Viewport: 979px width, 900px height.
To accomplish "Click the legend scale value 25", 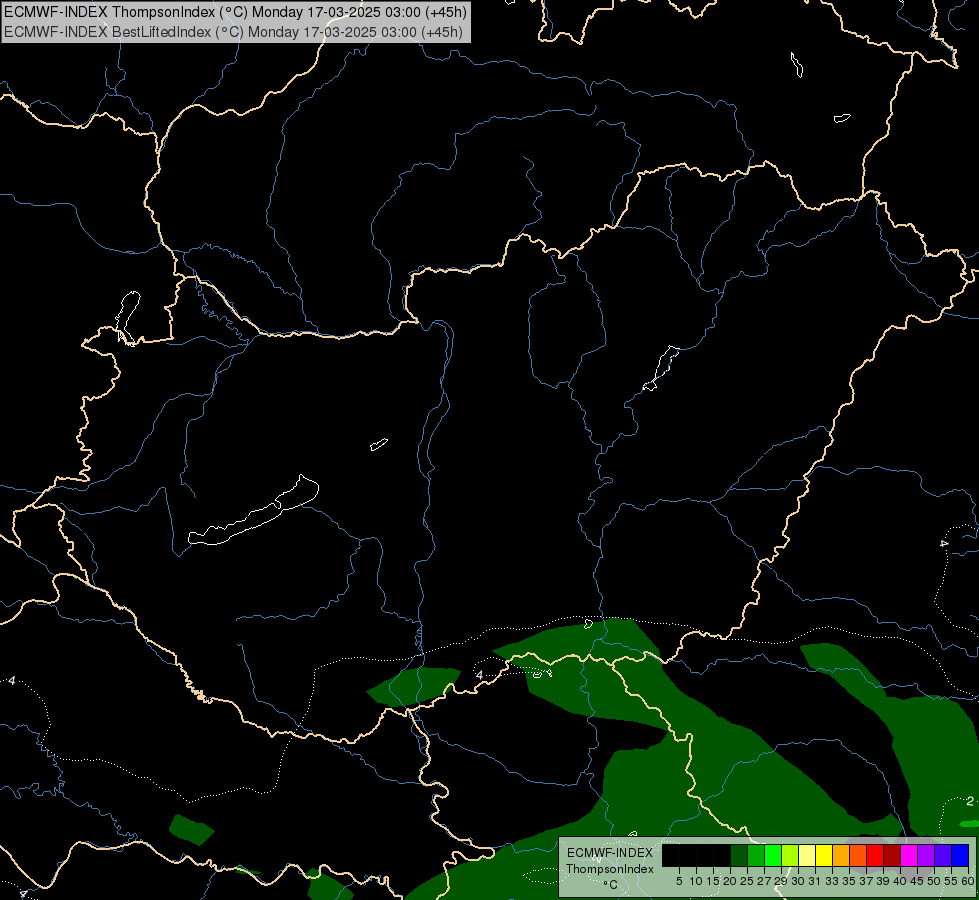I will point(747,881).
